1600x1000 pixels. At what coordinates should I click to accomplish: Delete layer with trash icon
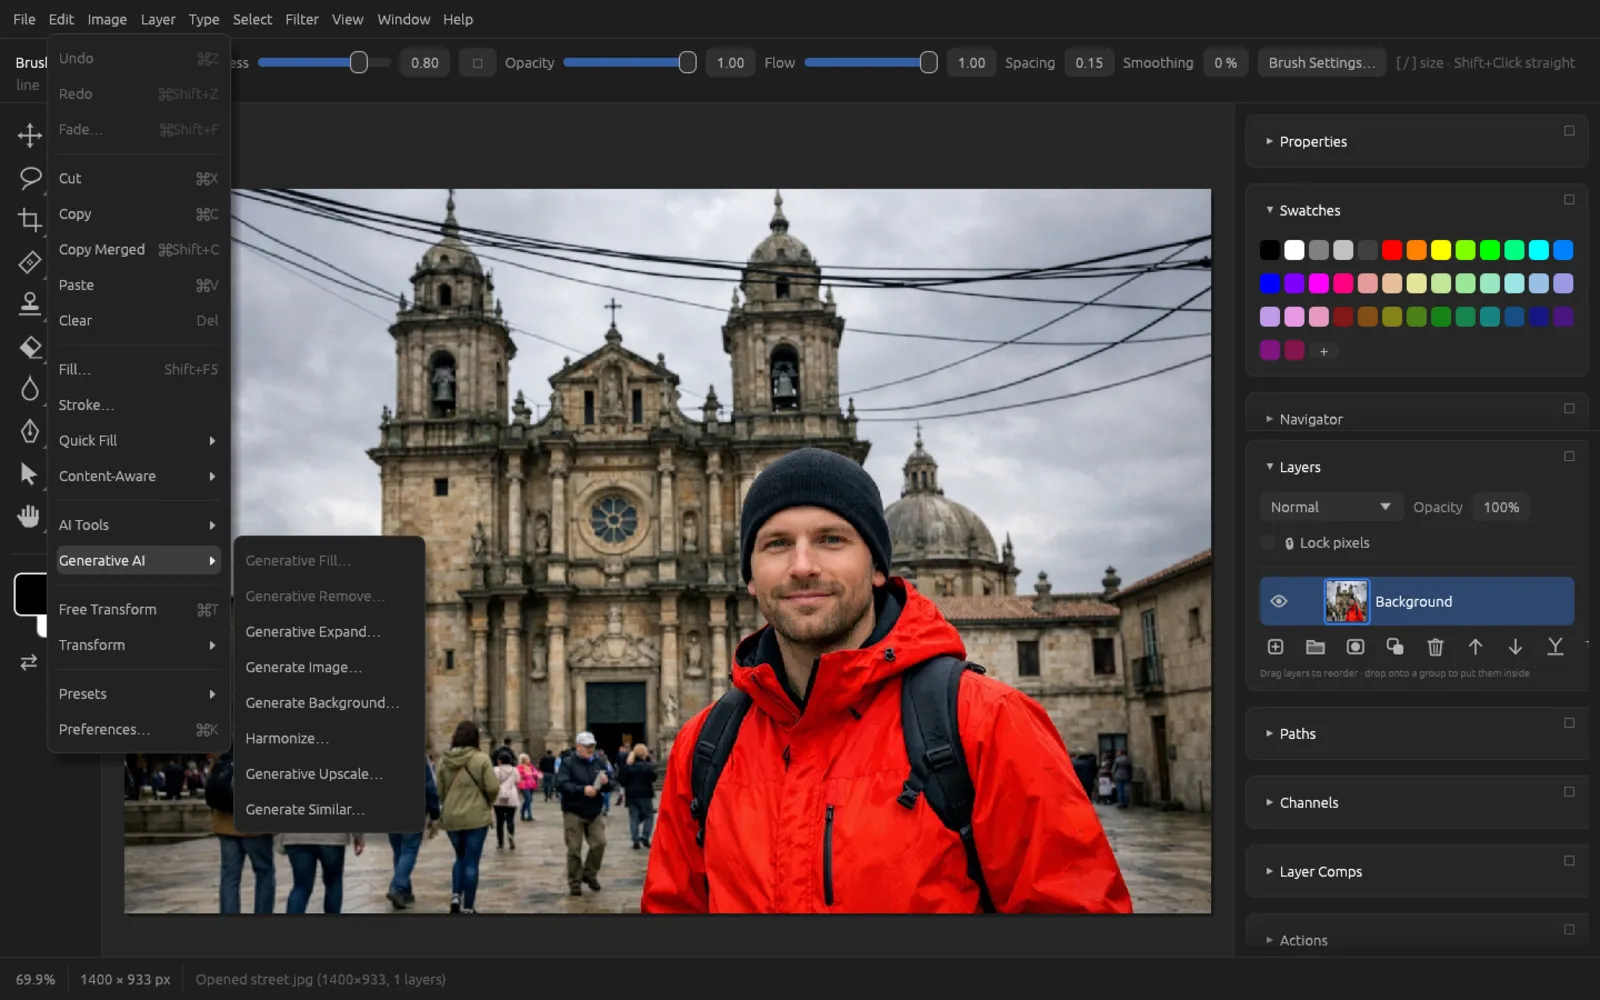click(x=1435, y=647)
